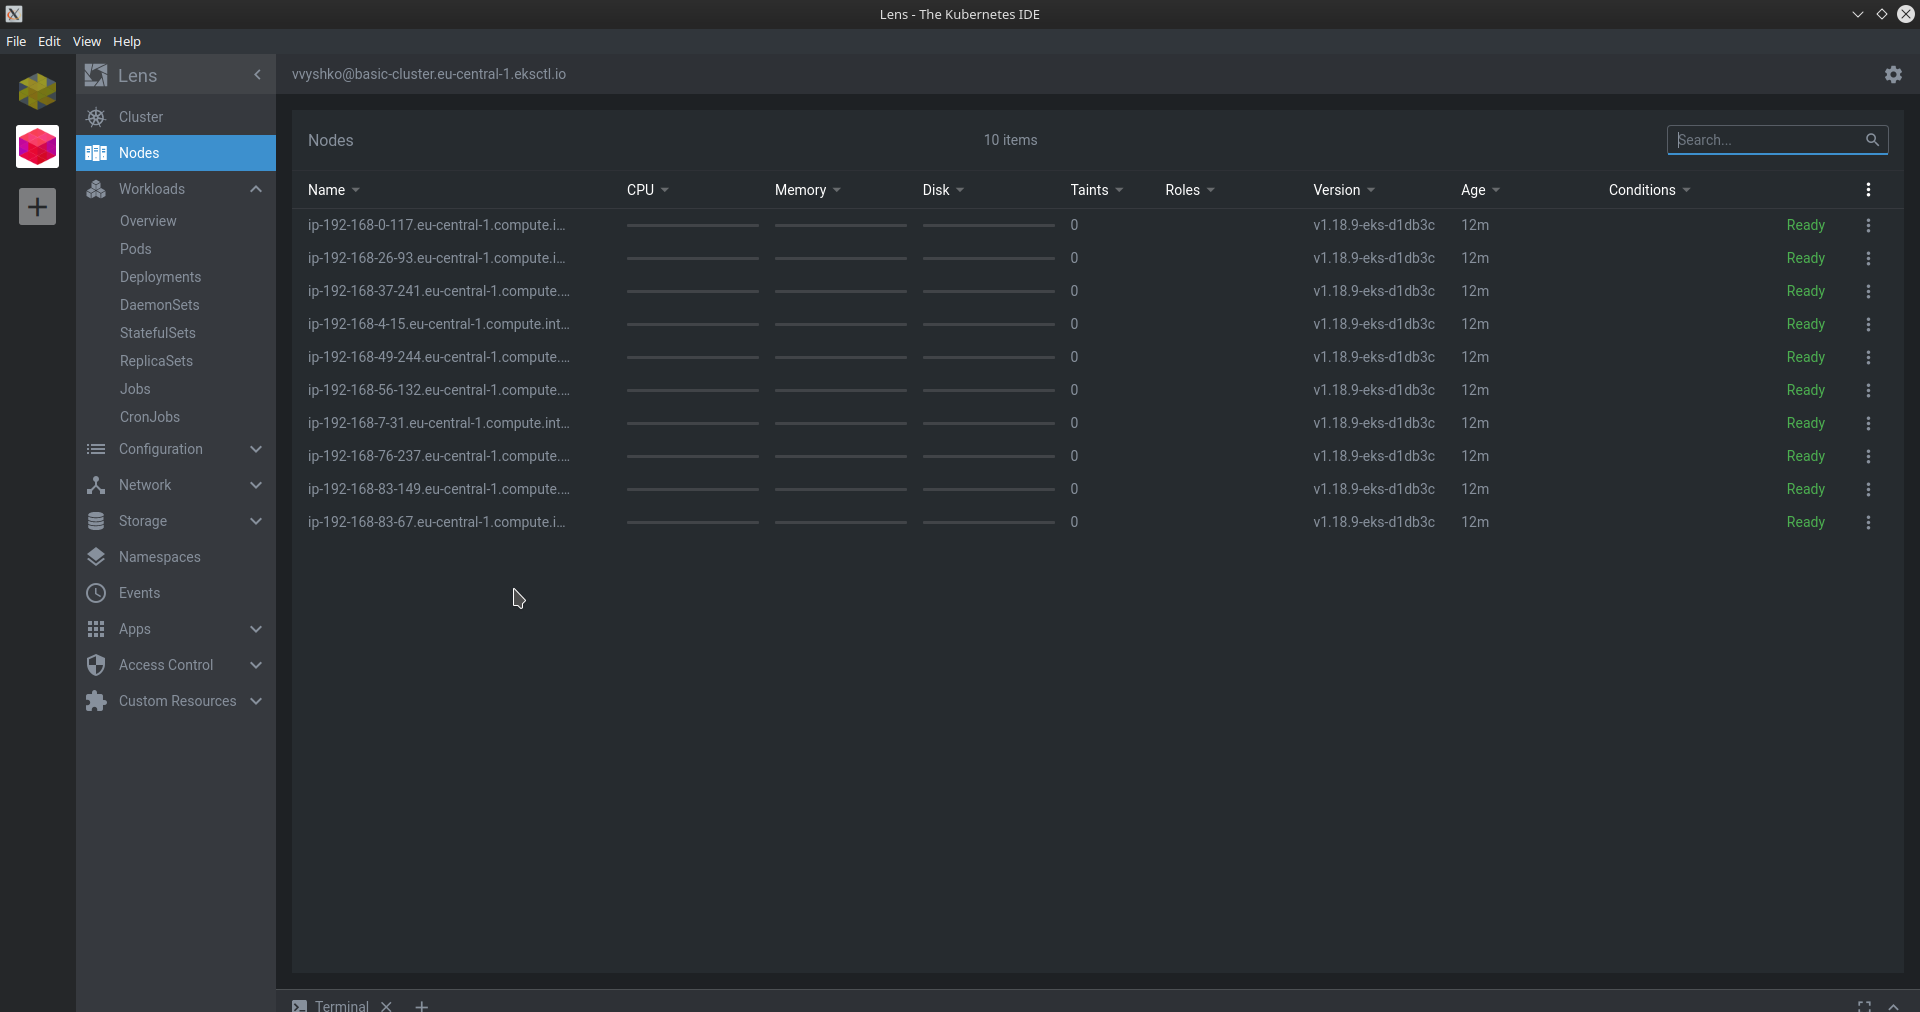Image resolution: width=1920 pixels, height=1012 pixels.
Task: Open the yellow cluster icon in workspace bar
Action: 37,91
